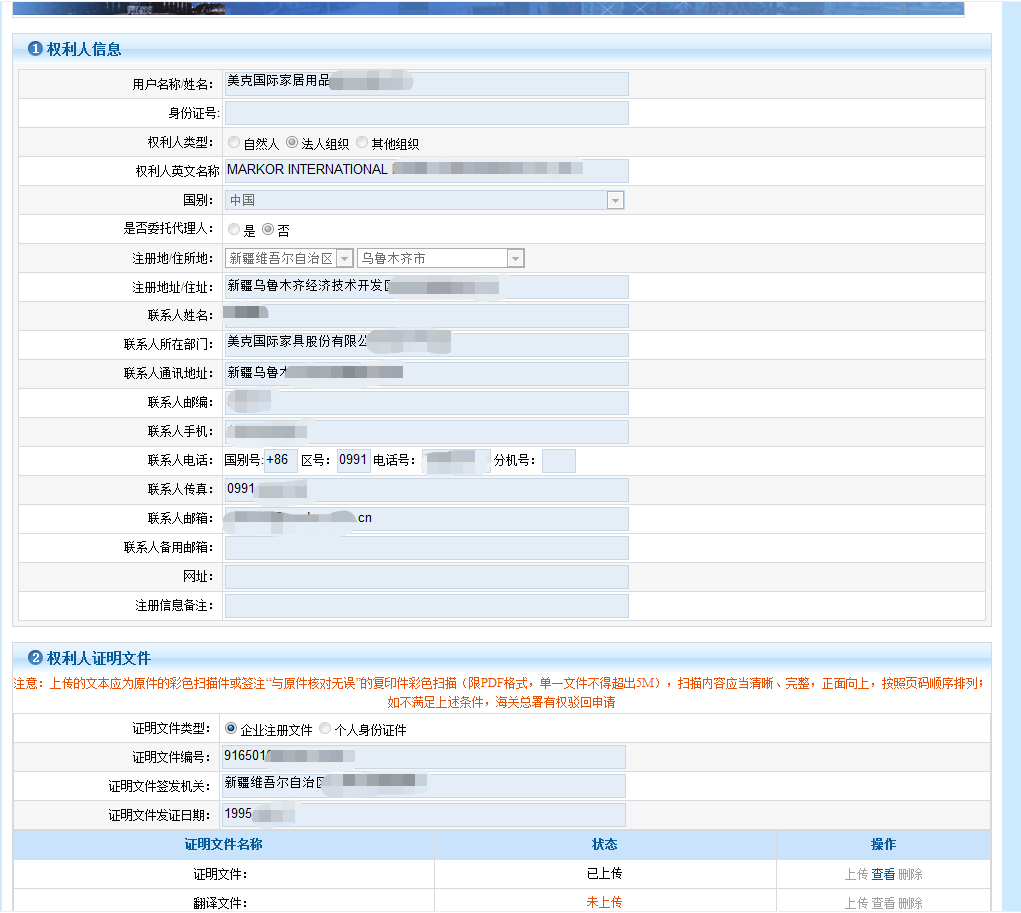
Task: Click the 分机号 input field
Action: (560, 460)
